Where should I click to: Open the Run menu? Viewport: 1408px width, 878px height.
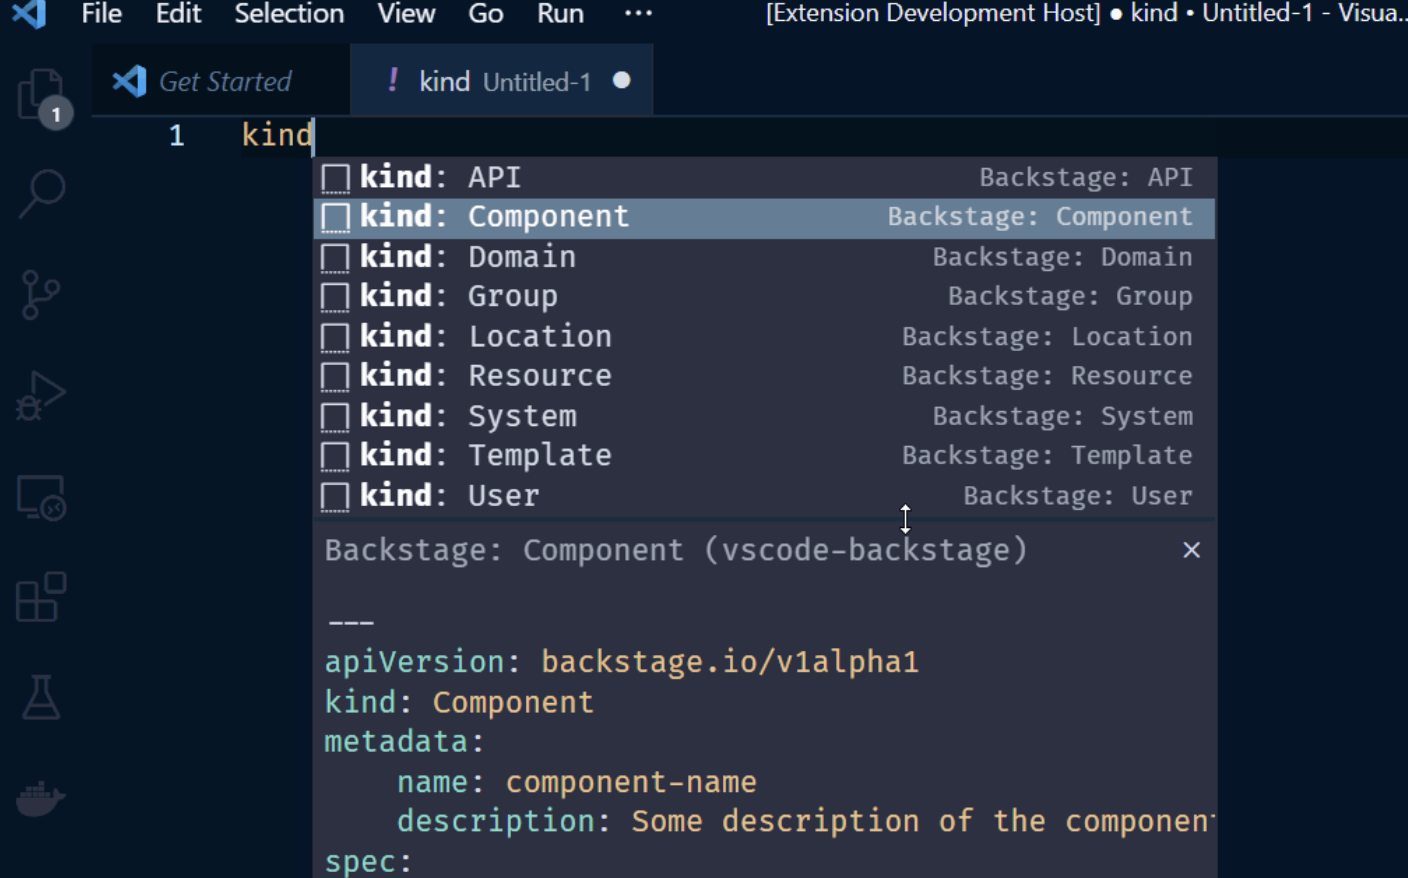(x=560, y=14)
